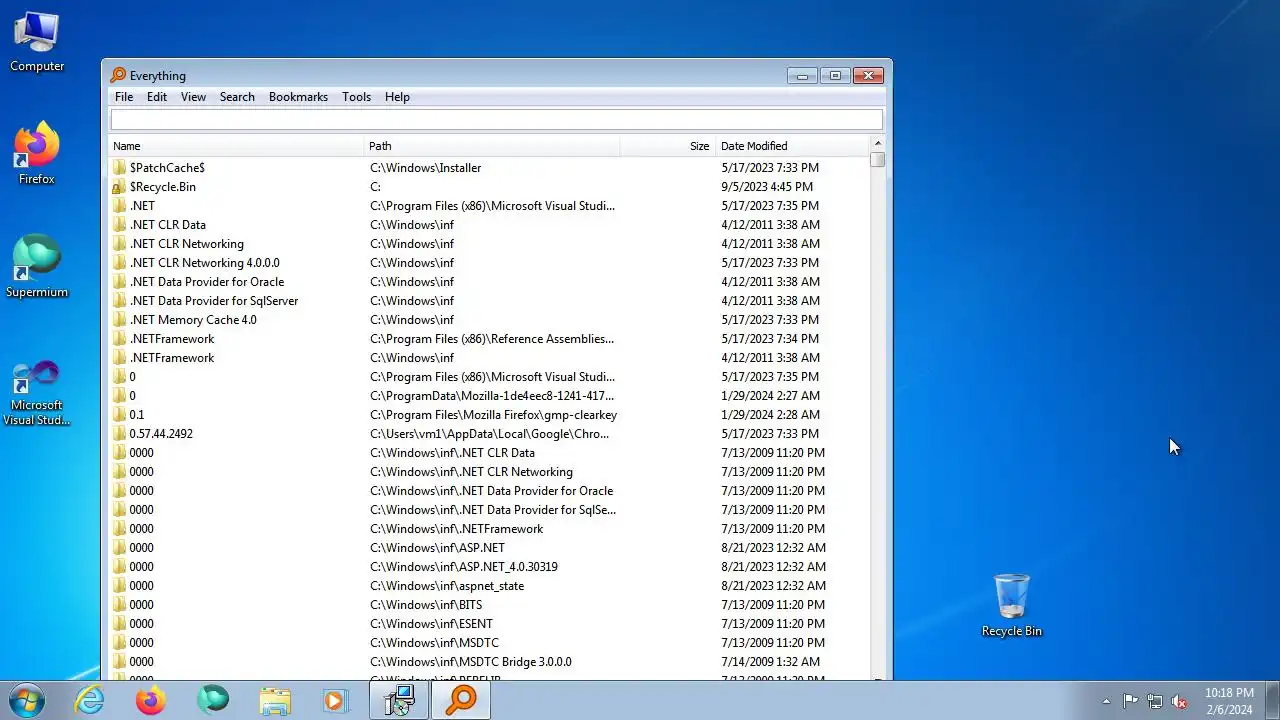Open the Microsoft Visual Studio desktop shortcut

[37, 392]
